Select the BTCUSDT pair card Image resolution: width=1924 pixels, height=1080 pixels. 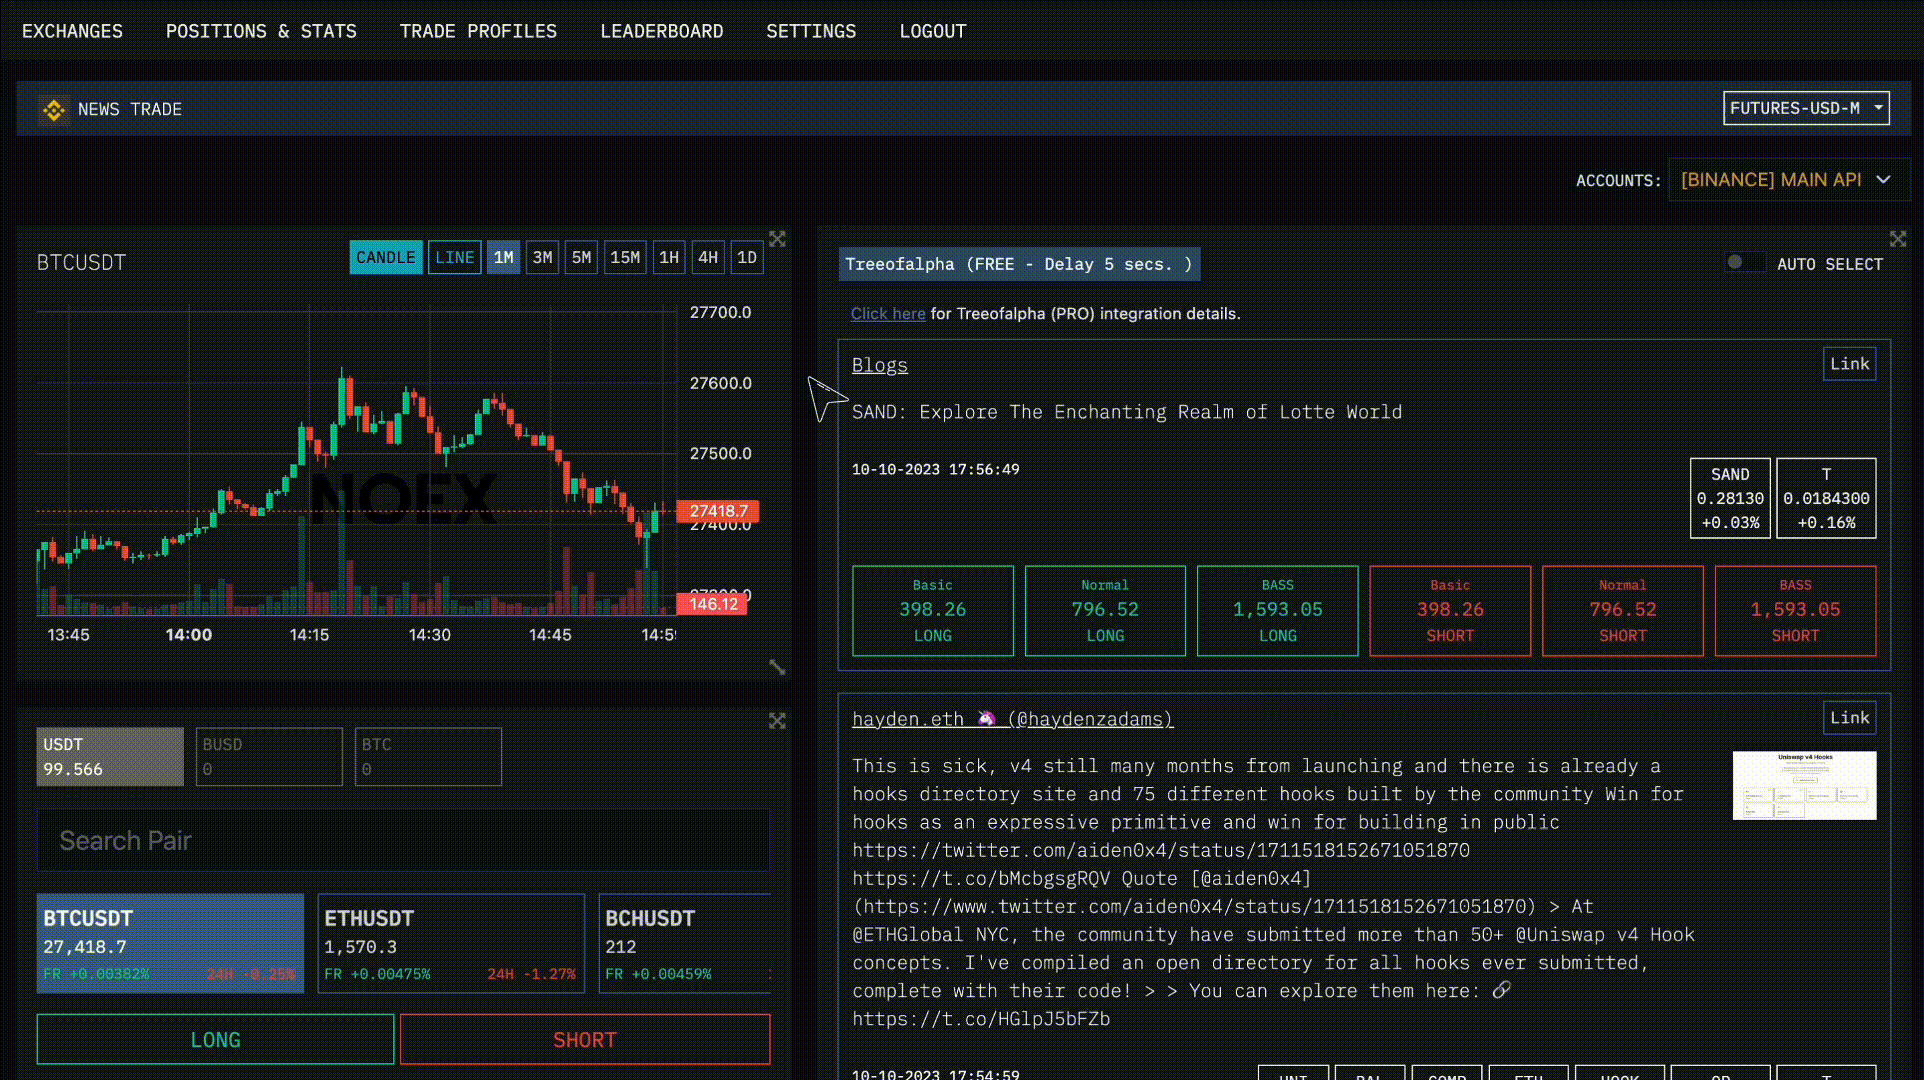170,944
